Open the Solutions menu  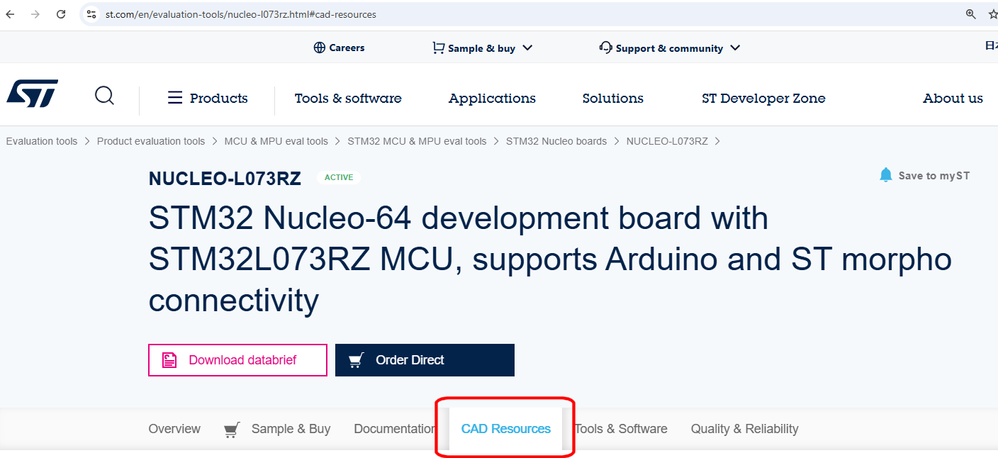tap(613, 99)
